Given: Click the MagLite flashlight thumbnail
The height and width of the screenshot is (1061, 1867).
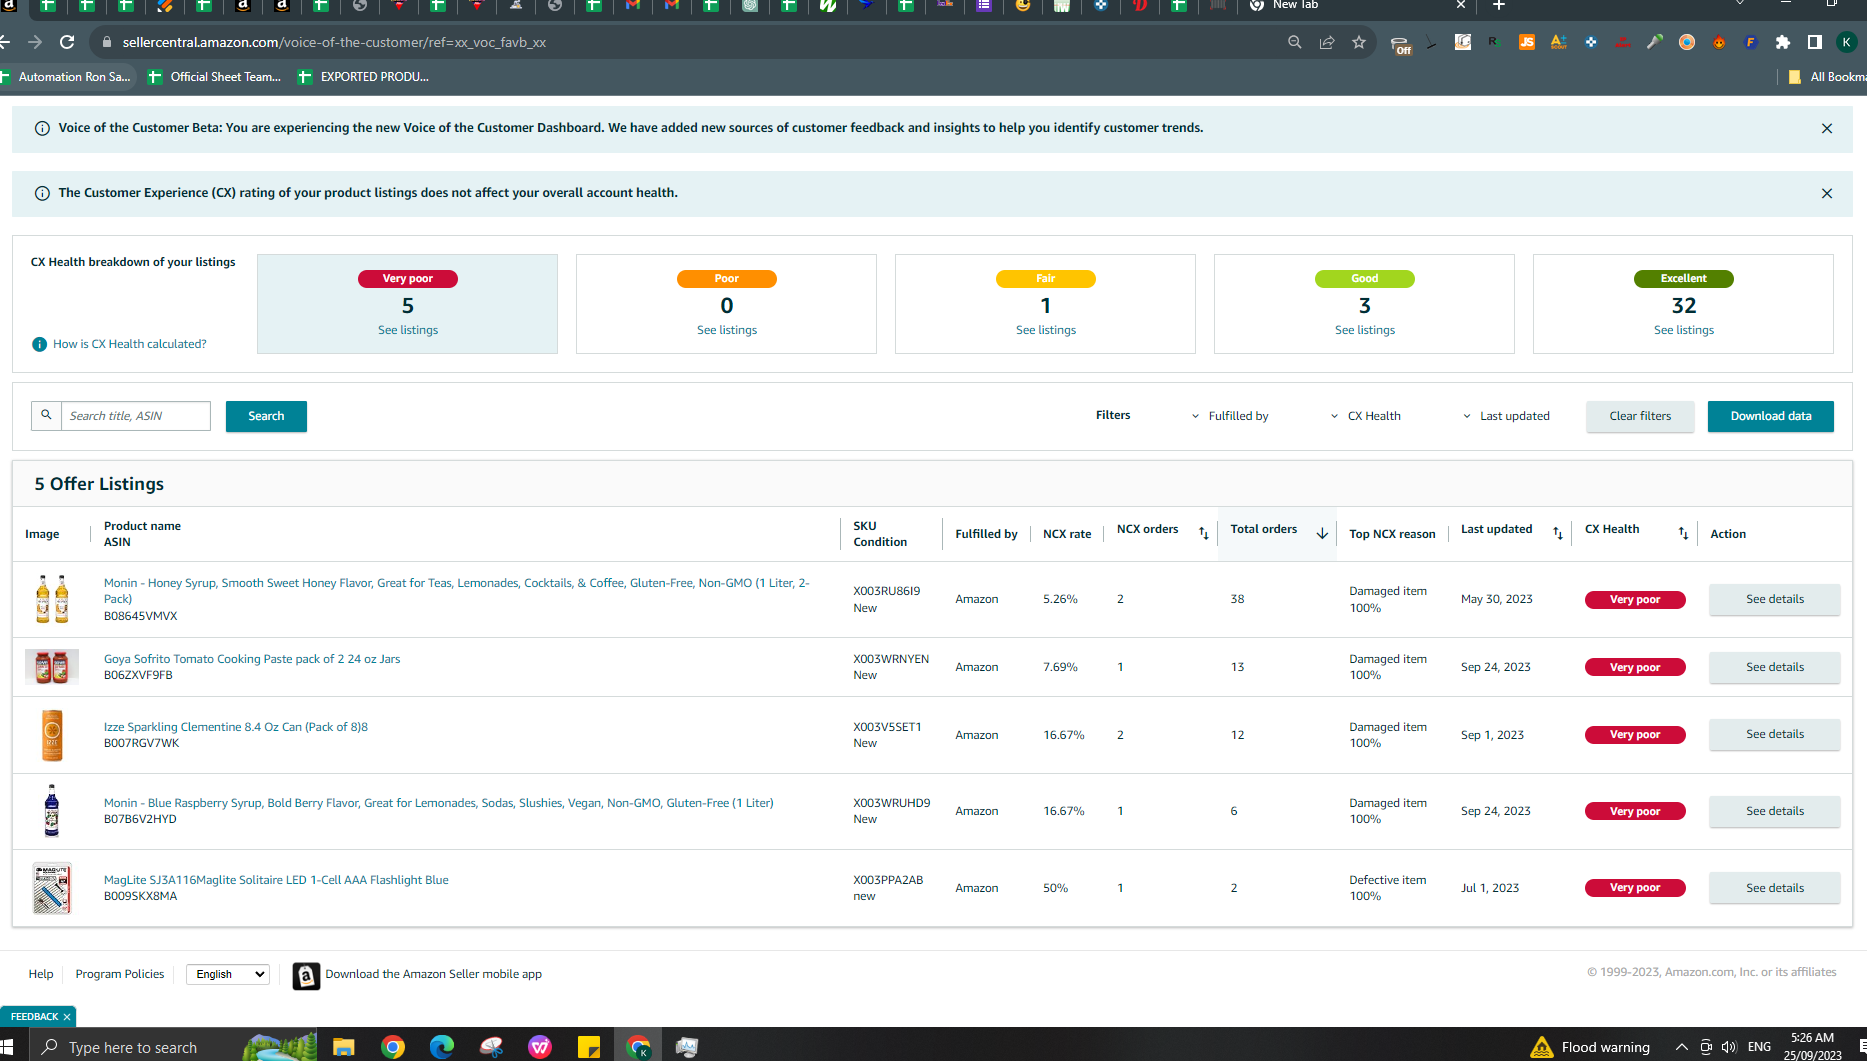Looking at the screenshot, I should (x=52, y=888).
